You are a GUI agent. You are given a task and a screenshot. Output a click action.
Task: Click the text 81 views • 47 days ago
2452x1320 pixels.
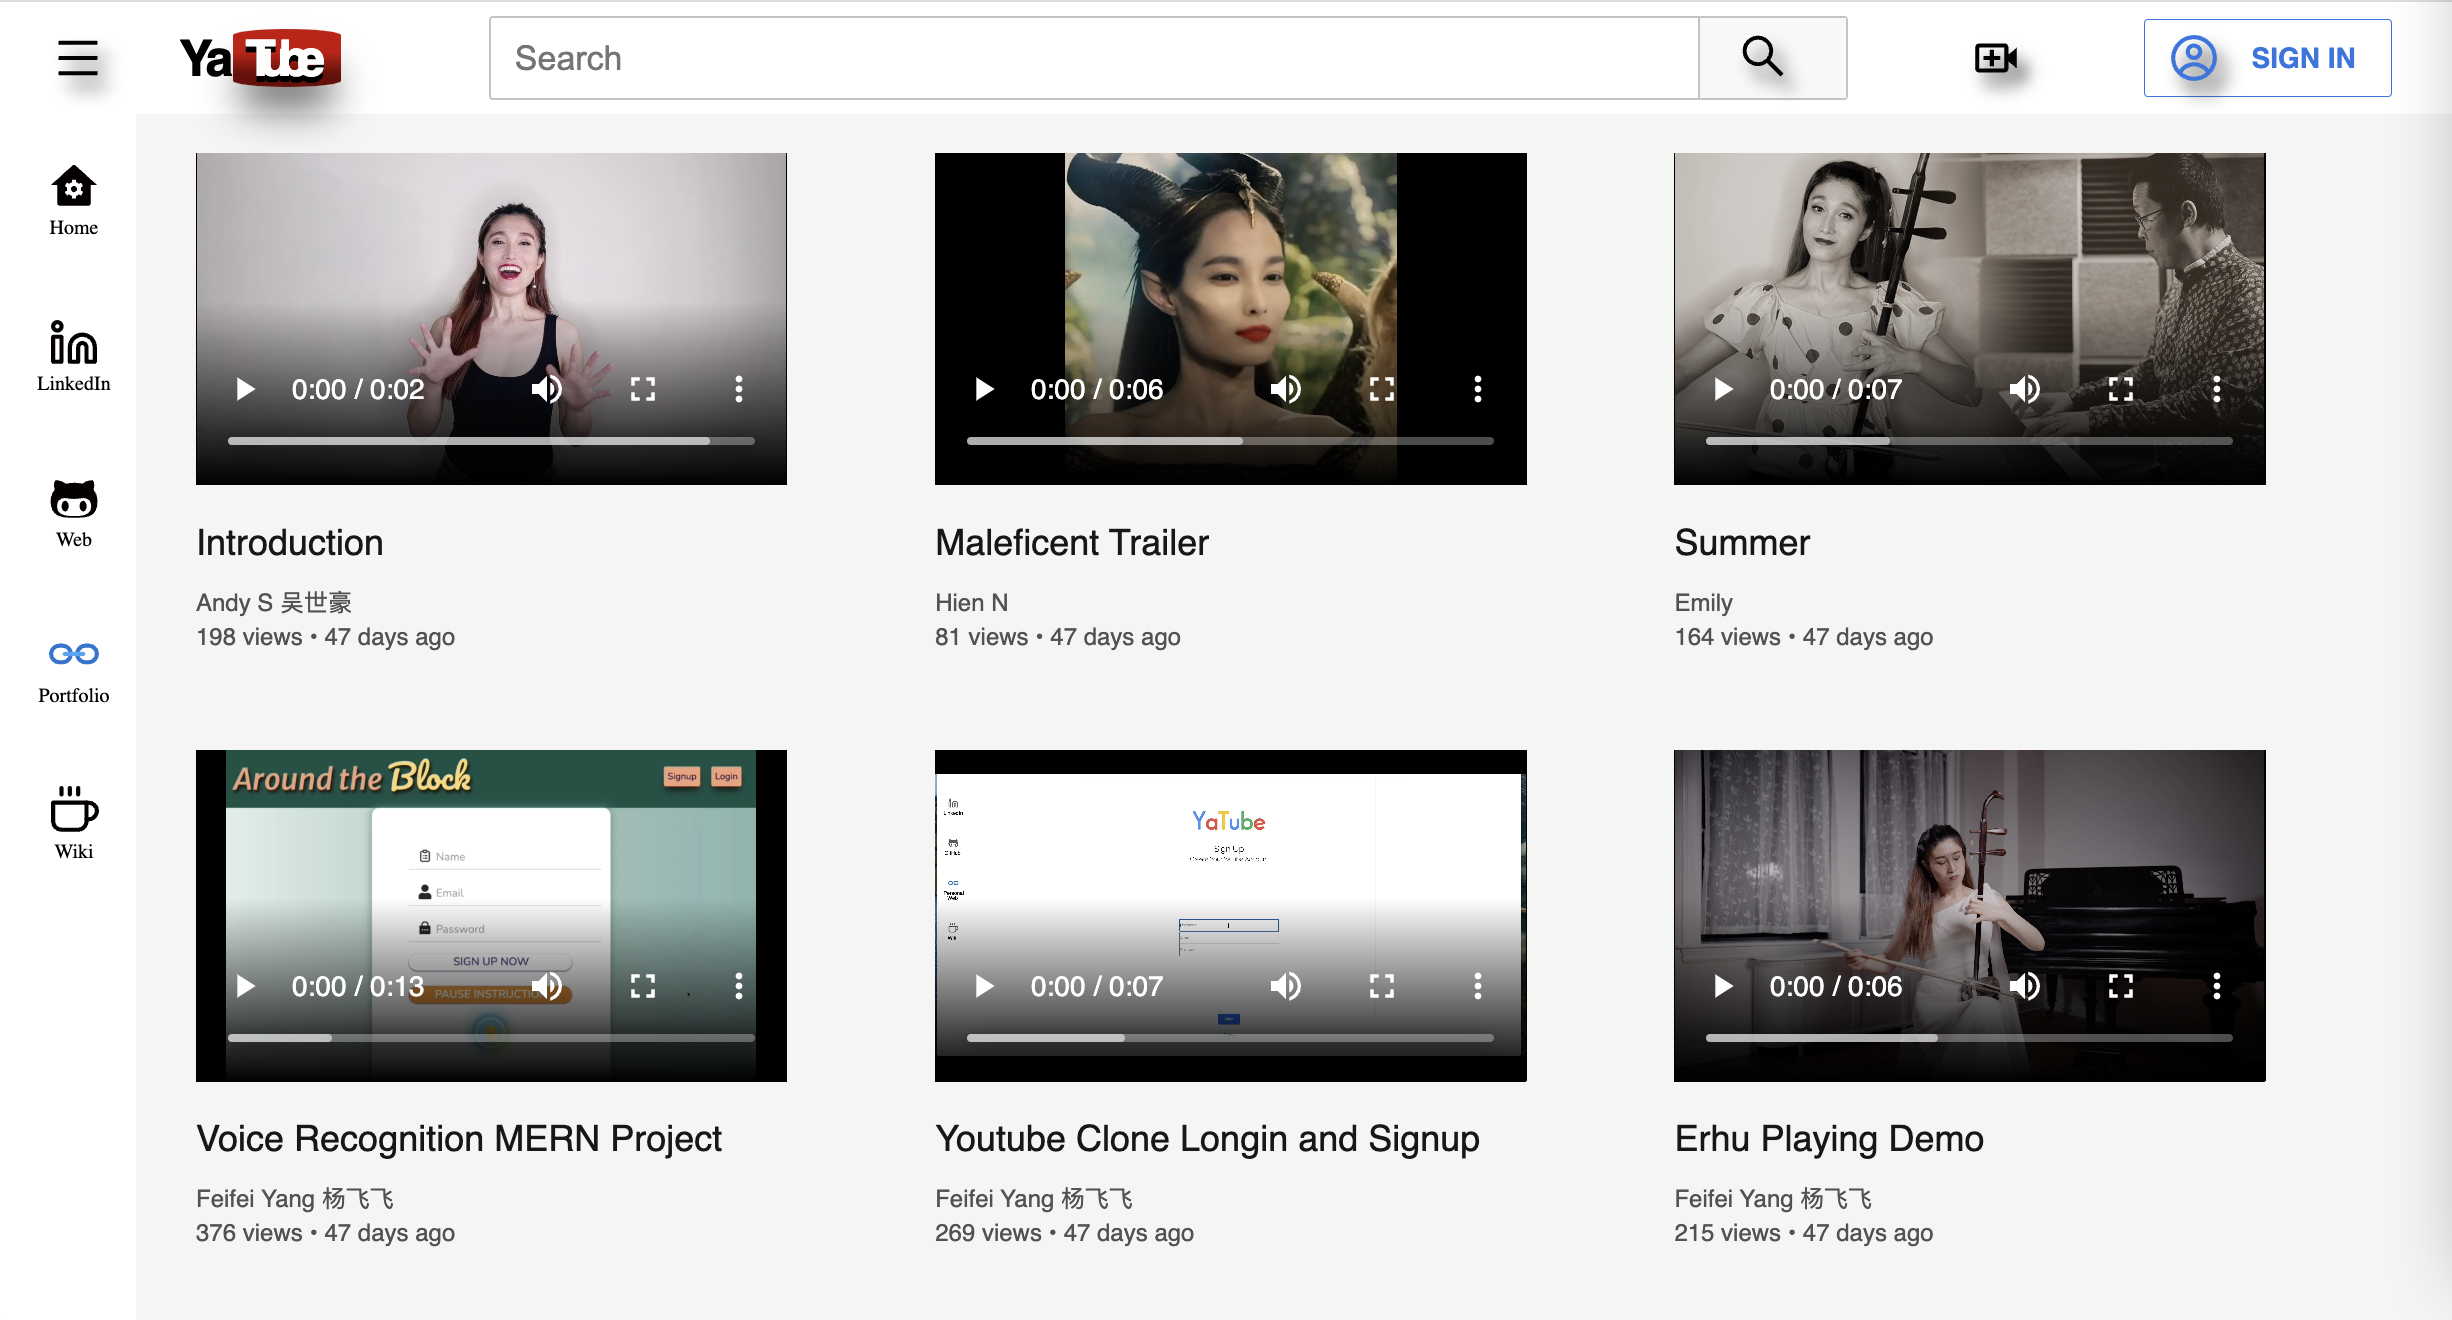pyautogui.click(x=1058, y=636)
